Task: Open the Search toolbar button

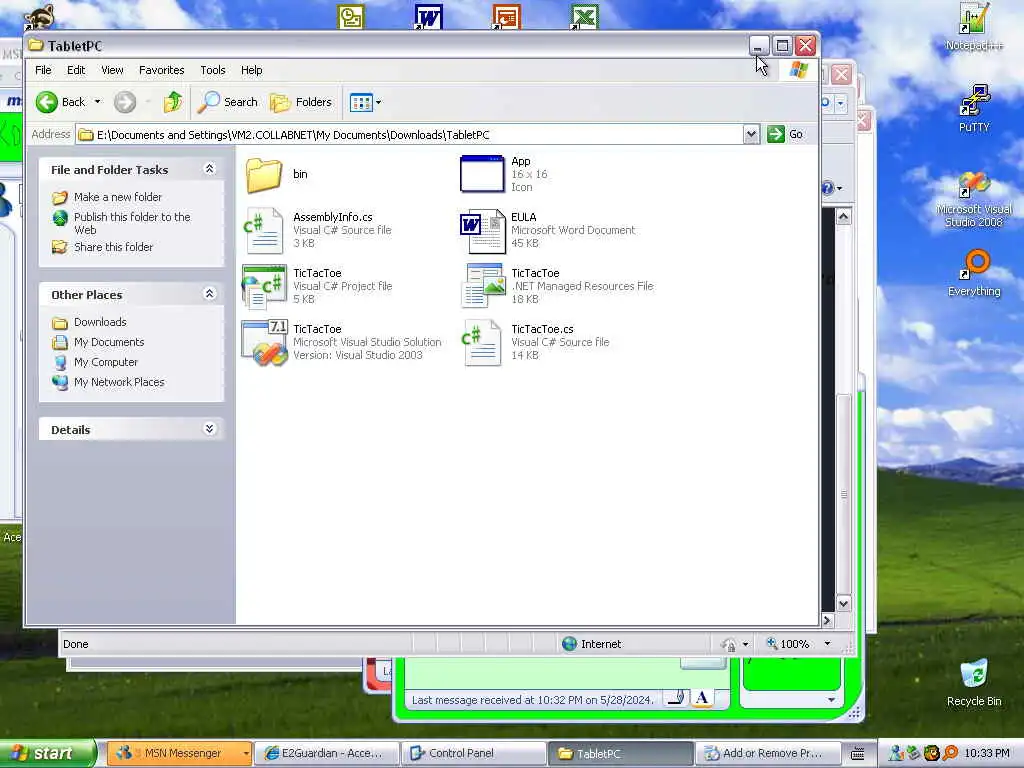Action: 228,102
